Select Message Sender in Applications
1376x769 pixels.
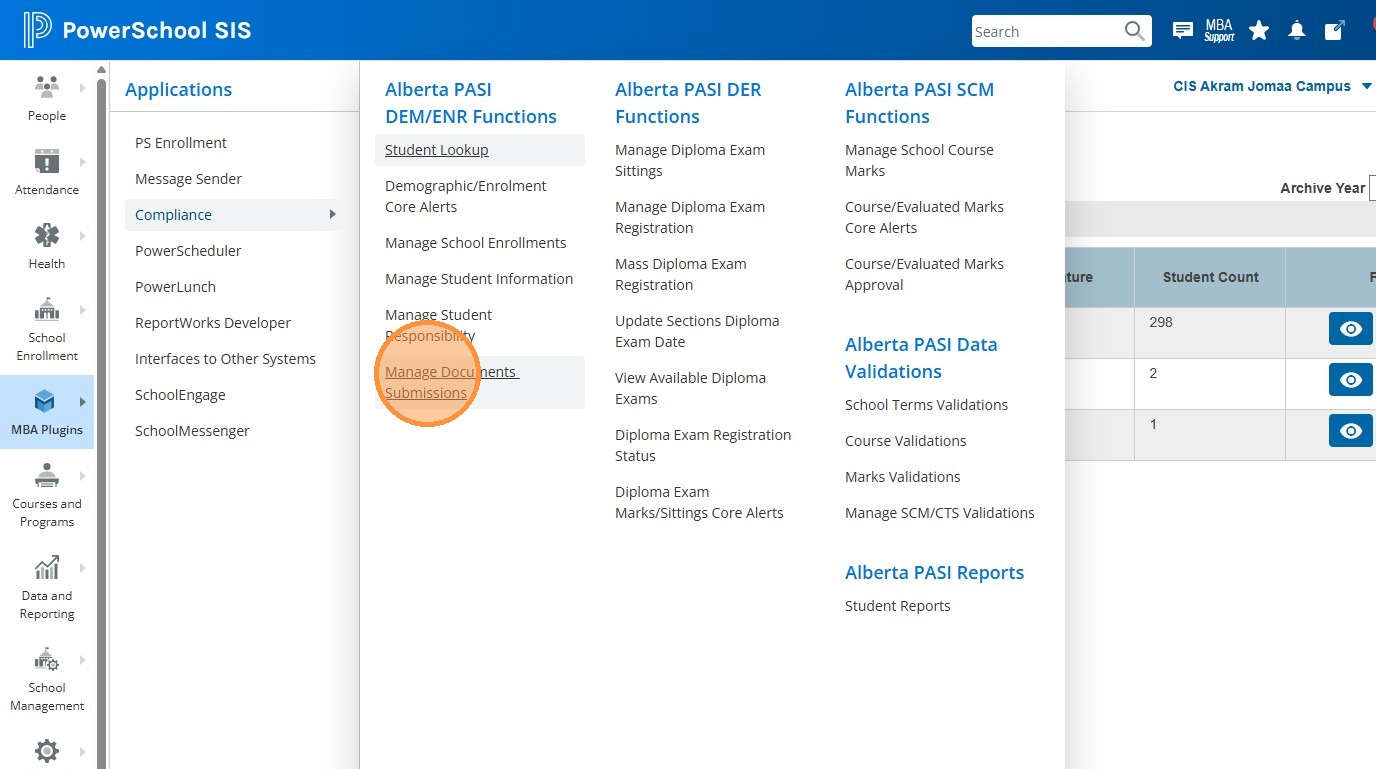click(189, 179)
